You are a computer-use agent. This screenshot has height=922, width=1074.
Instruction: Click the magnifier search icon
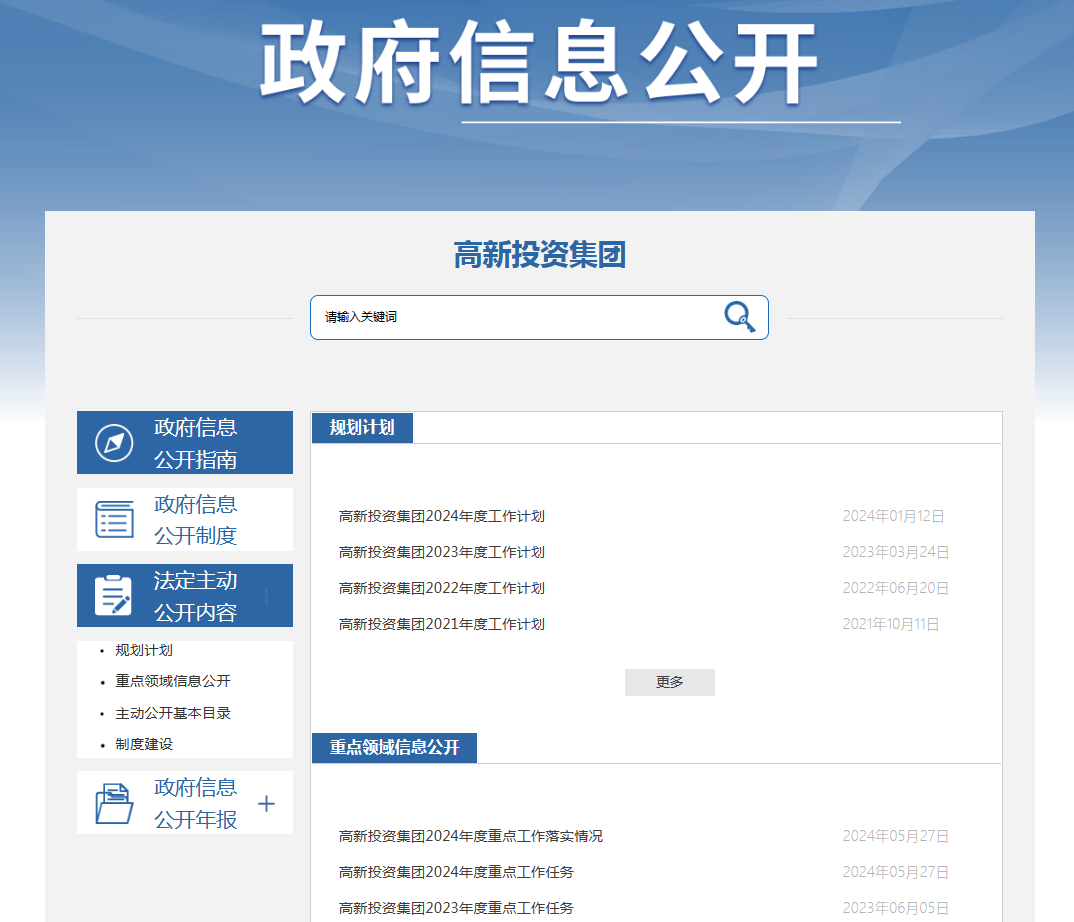[739, 317]
